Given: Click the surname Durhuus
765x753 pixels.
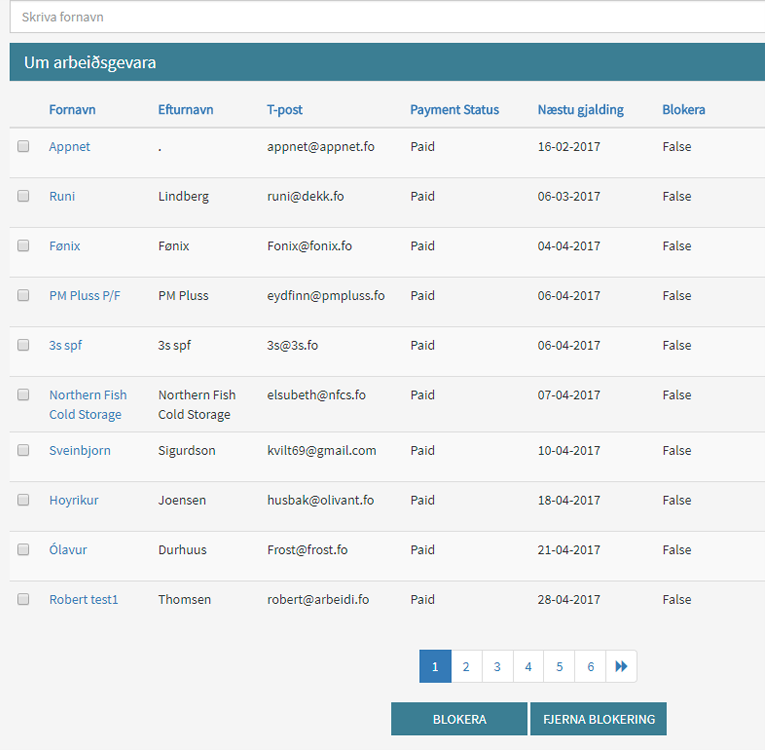Looking at the screenshot, I should pos(182,550).
